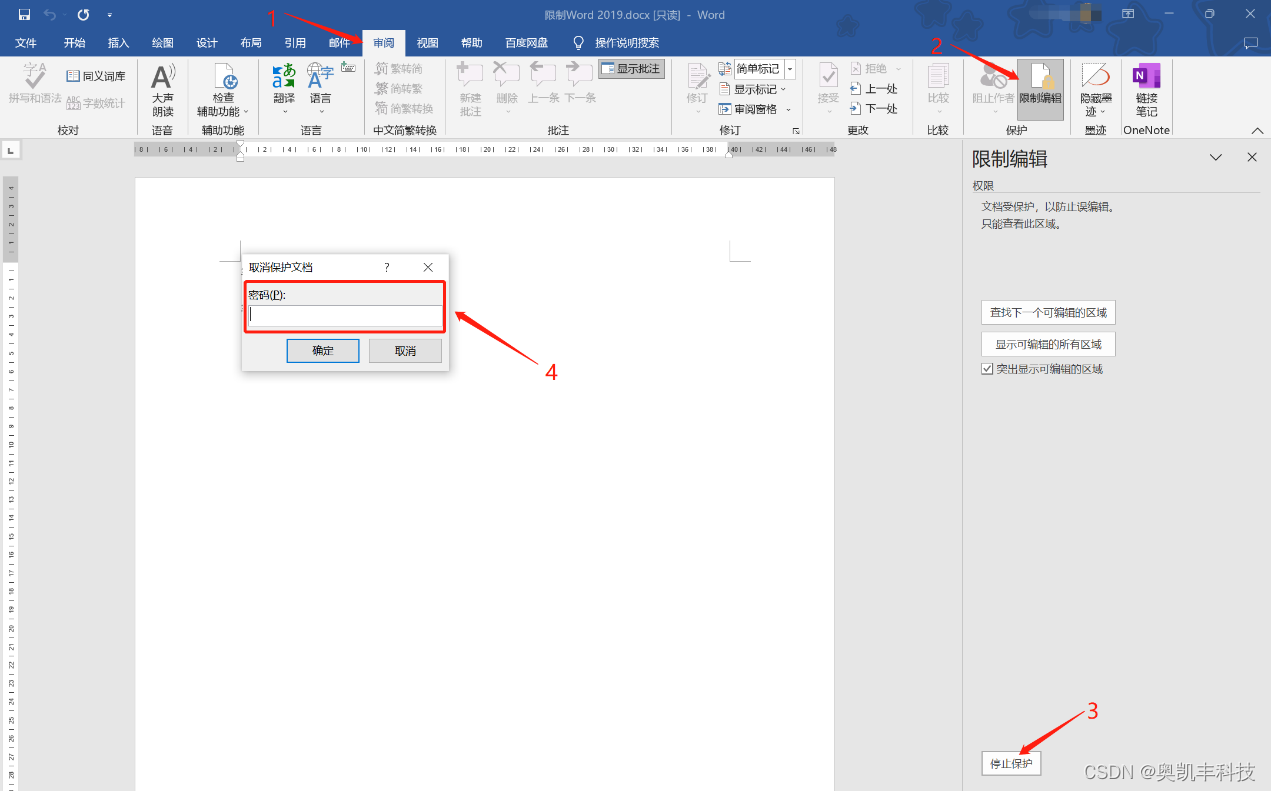
Task: Click 繁转简 conversion option
Action: (x=399, y=68)
